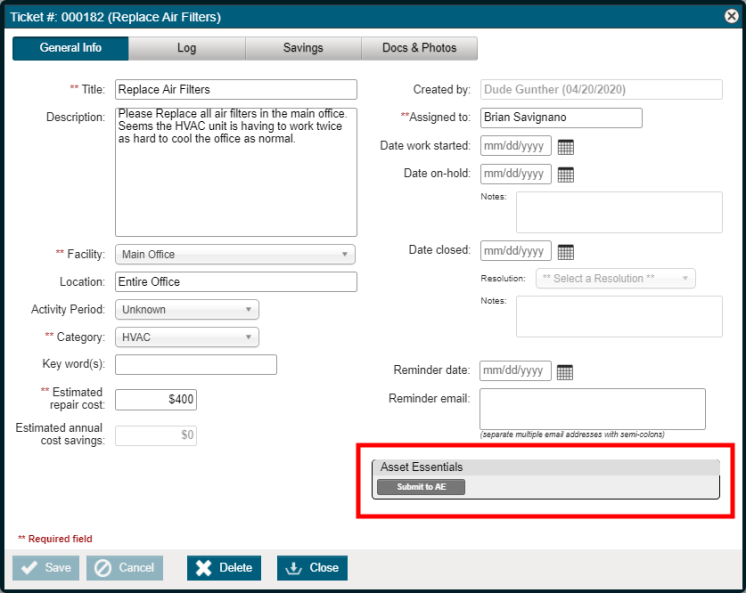Open calendar for Date on-hold
The height and width of the screenshot is (593, 746).
click(x=565, y=175)
